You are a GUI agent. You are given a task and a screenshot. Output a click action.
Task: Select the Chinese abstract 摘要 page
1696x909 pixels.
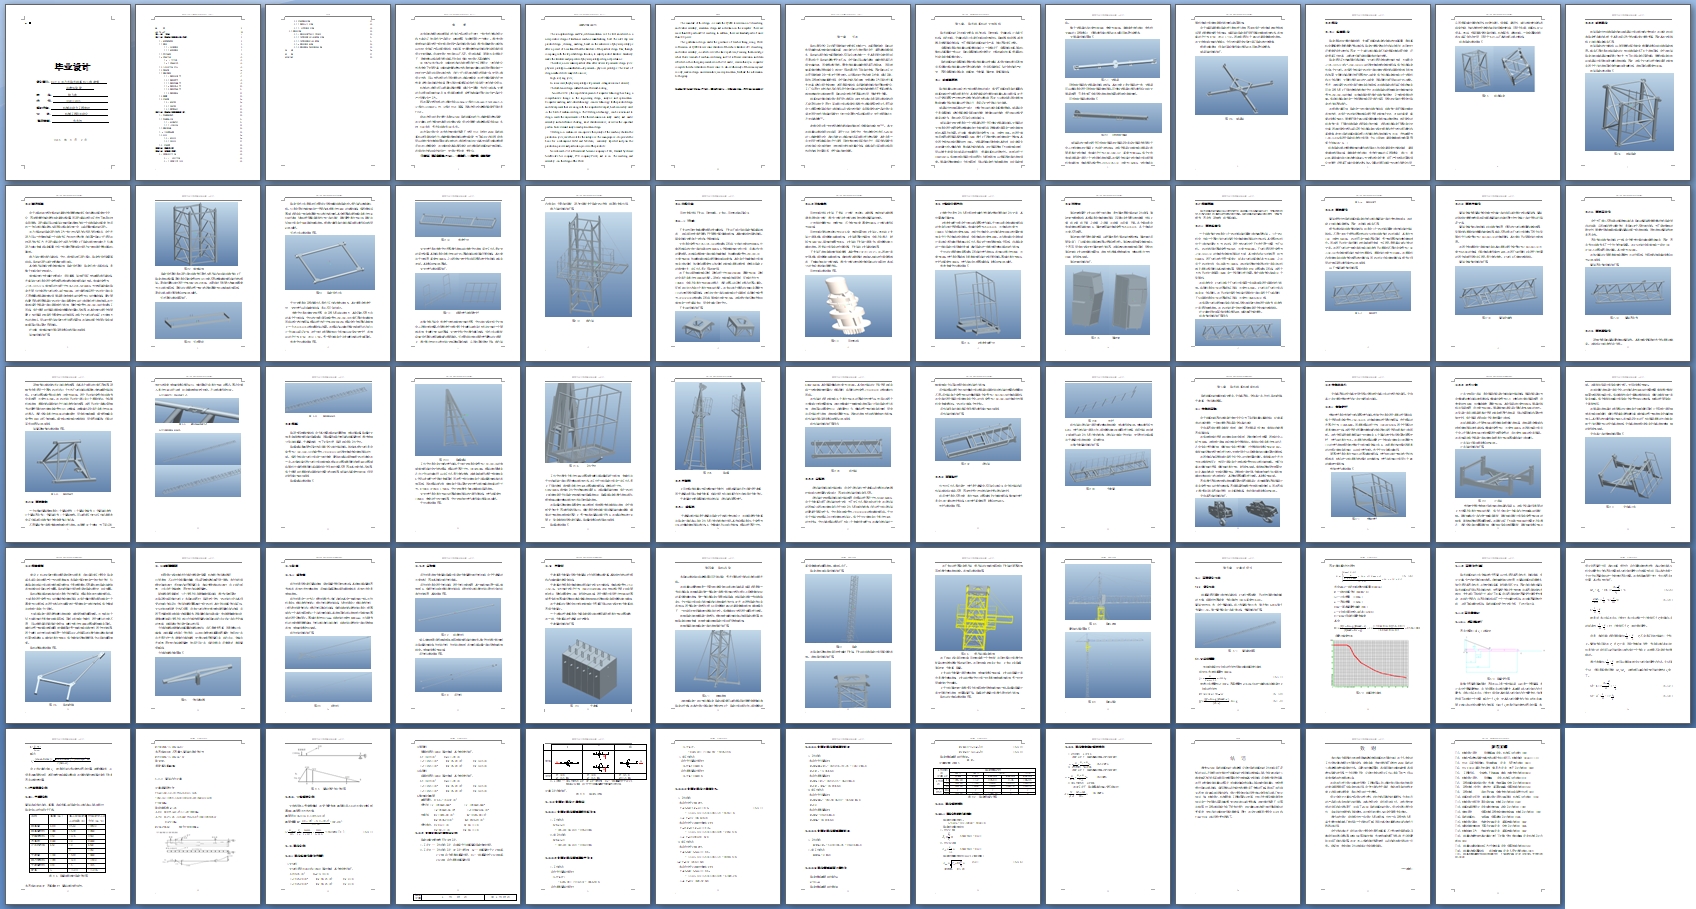point(458,92)
